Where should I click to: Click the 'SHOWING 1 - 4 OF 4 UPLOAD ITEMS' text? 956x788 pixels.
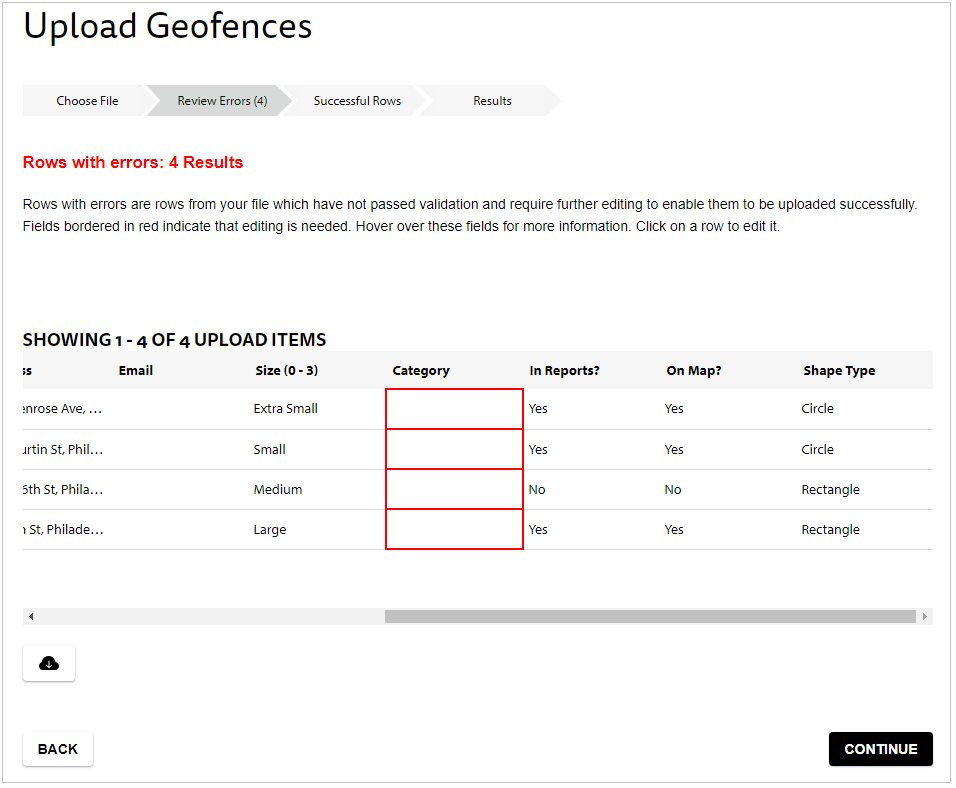(x=174, y=340)
